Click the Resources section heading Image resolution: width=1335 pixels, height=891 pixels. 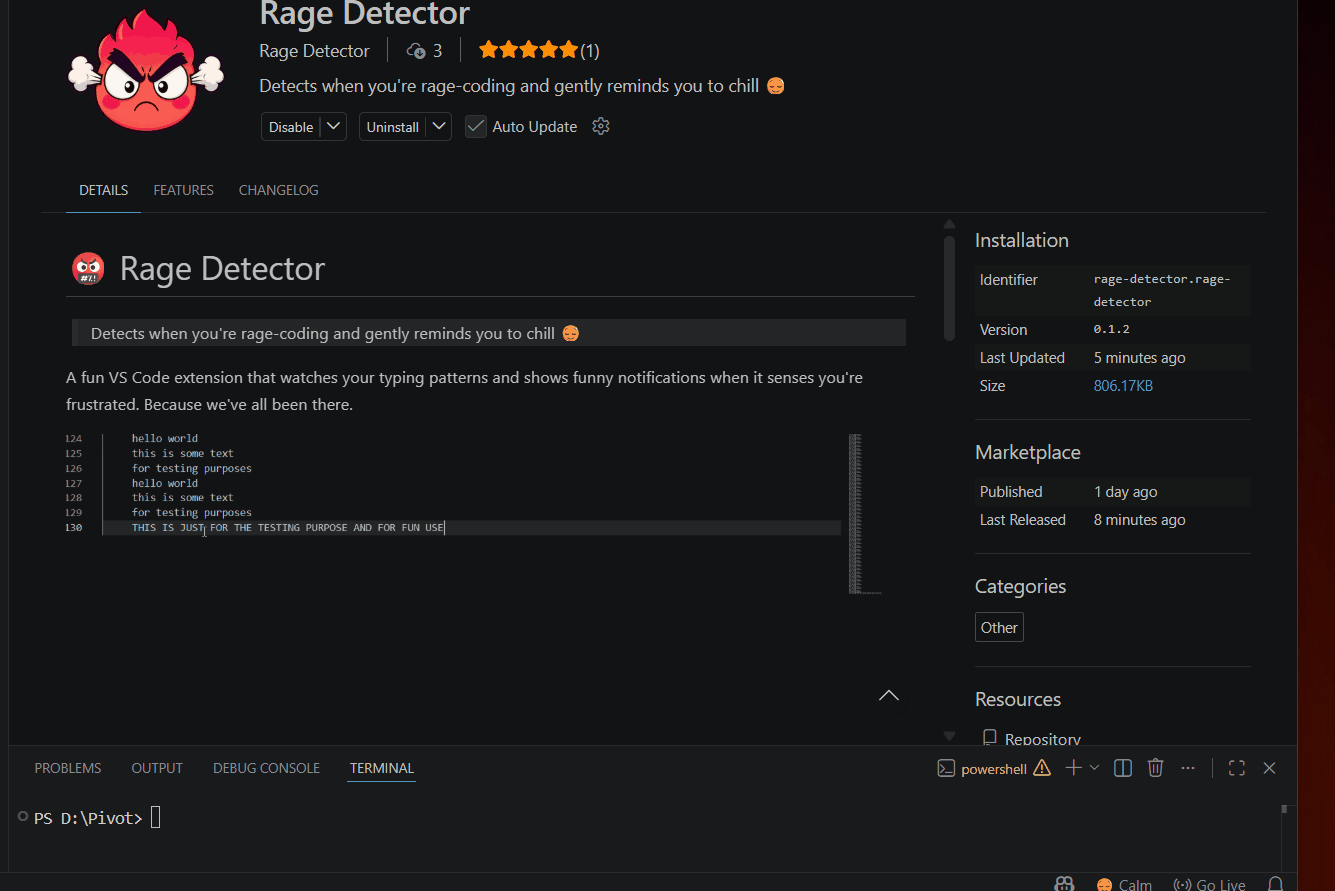(1018, 699)
